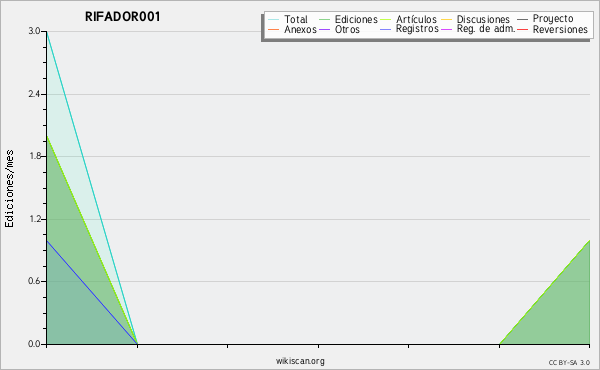Click the 1.8 y-axis value
The image size is (600, 370).
[x=34, y=156]
